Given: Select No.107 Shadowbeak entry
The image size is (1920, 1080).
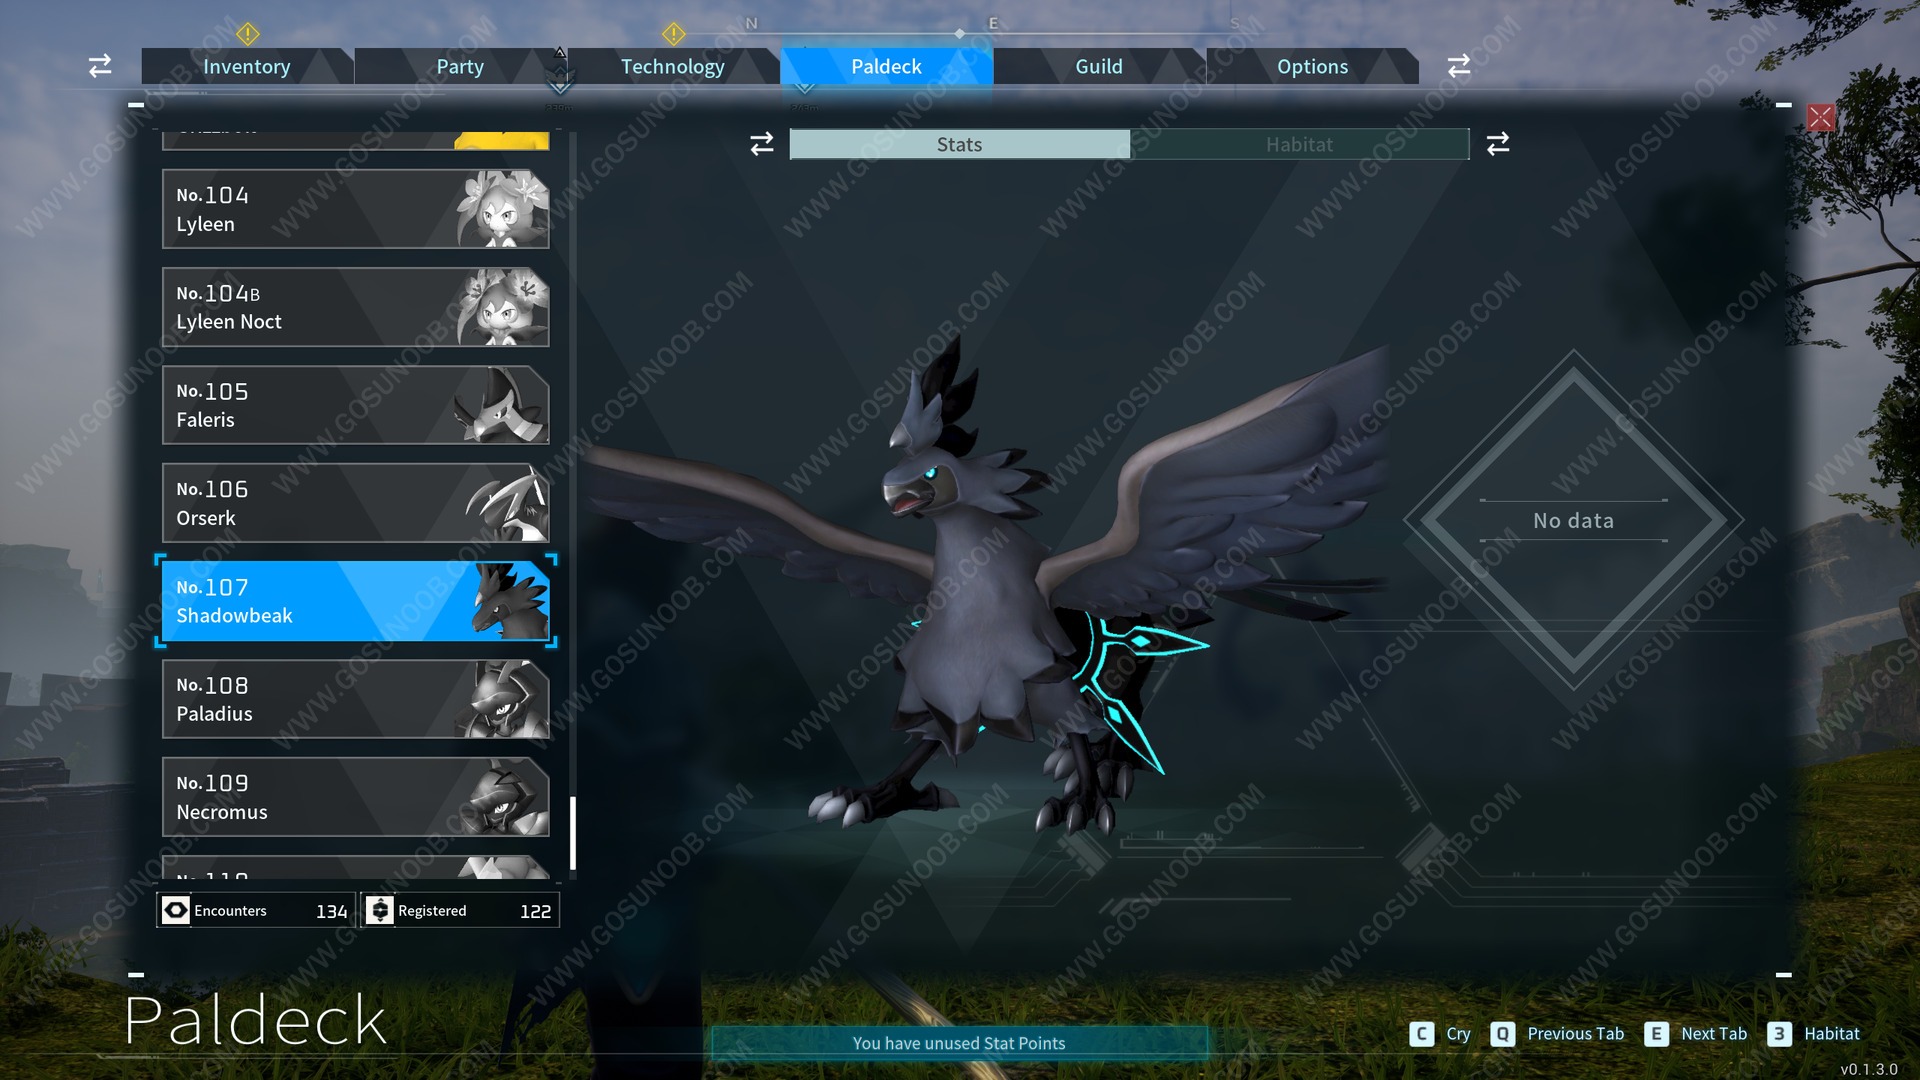Looking at the screenshot, I should point(356,601).
